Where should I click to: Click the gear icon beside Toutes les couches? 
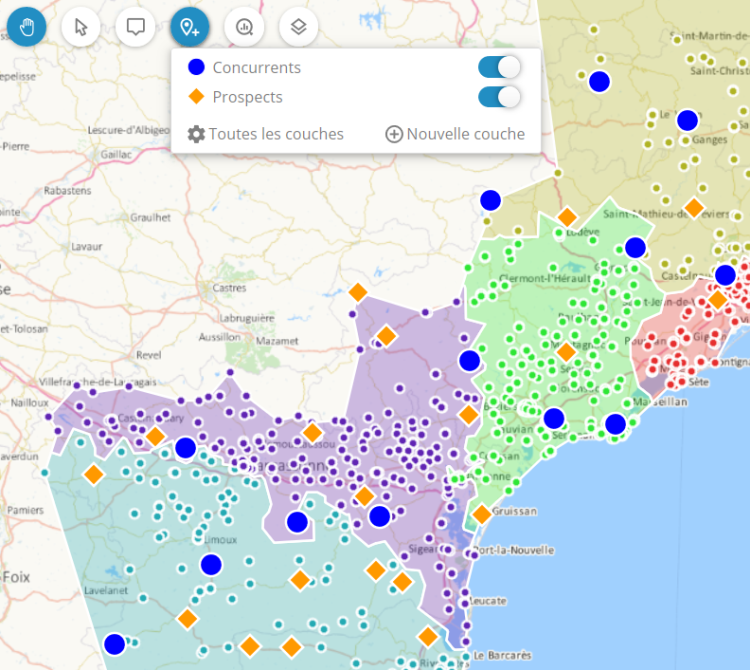tap(196, 134)
